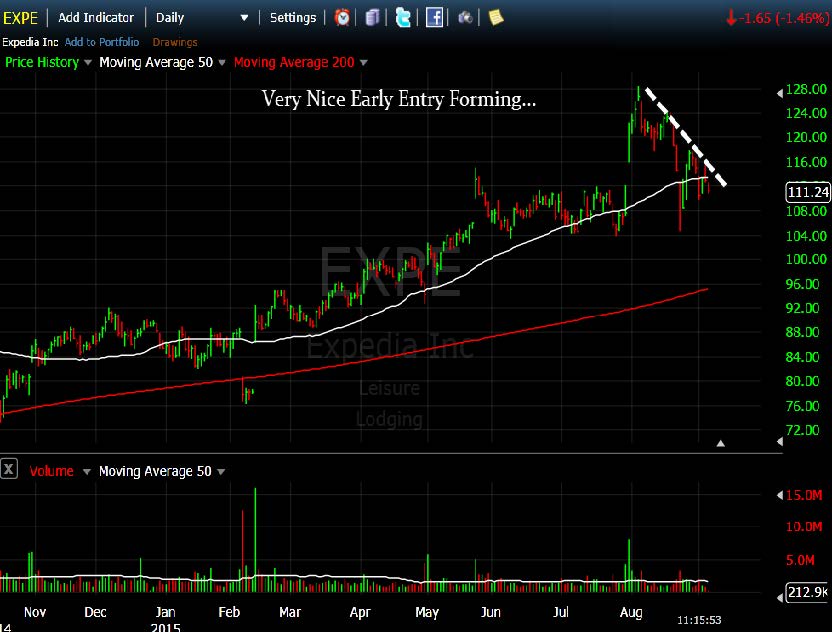Click the up triangle below the price chart
The width and height of the screenshot is (832, 632).
click(721, 444)
